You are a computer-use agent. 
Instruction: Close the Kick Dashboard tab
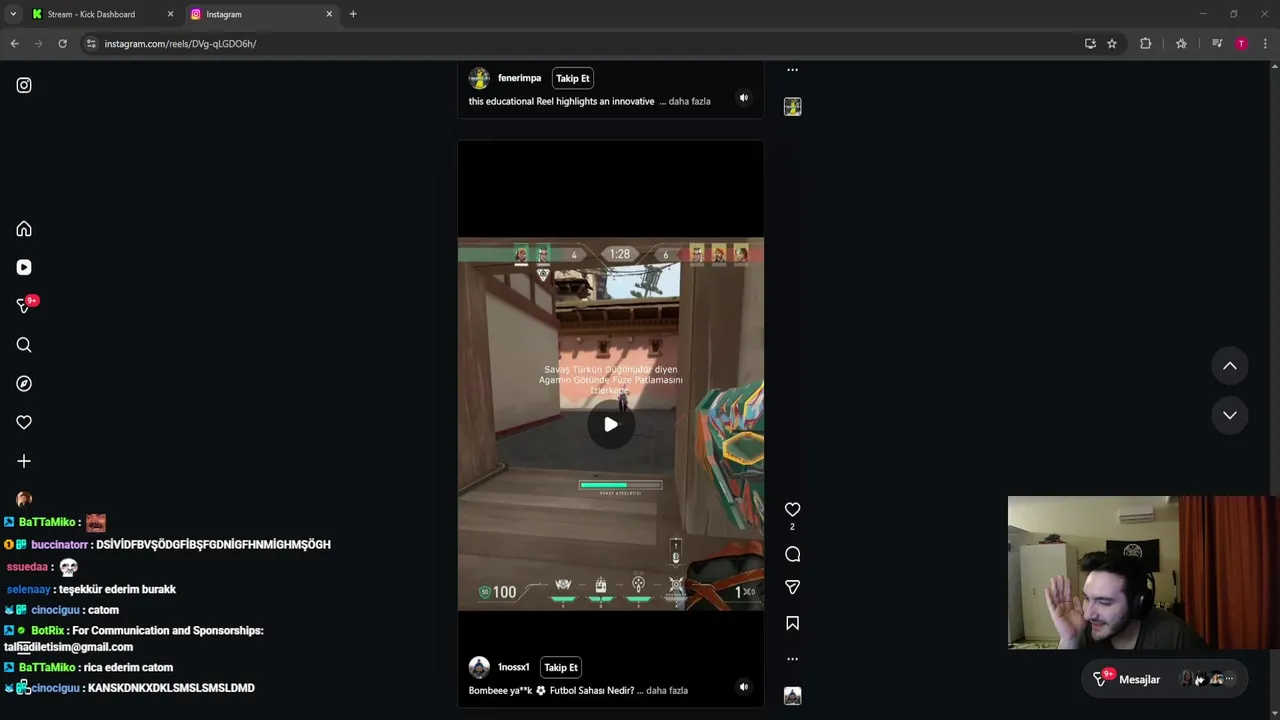pyautogui.click(x=170, y=14)
